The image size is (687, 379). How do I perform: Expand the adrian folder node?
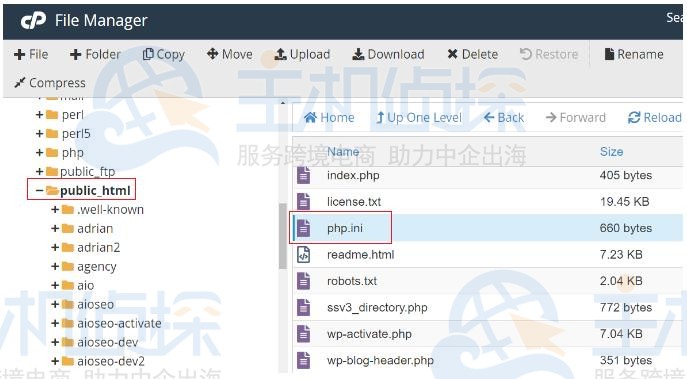(55, 228)
